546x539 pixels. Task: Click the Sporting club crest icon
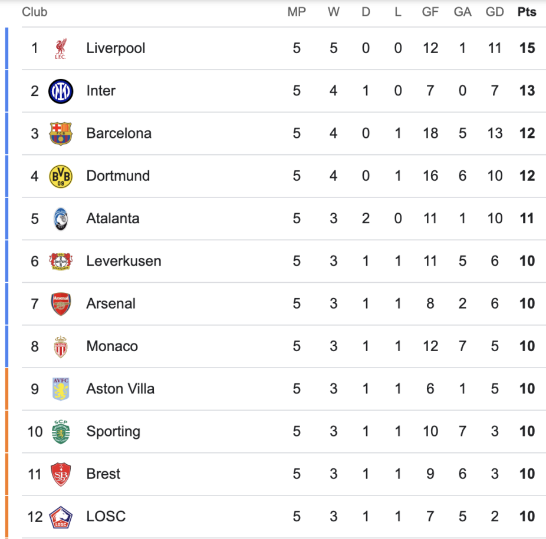61,432
